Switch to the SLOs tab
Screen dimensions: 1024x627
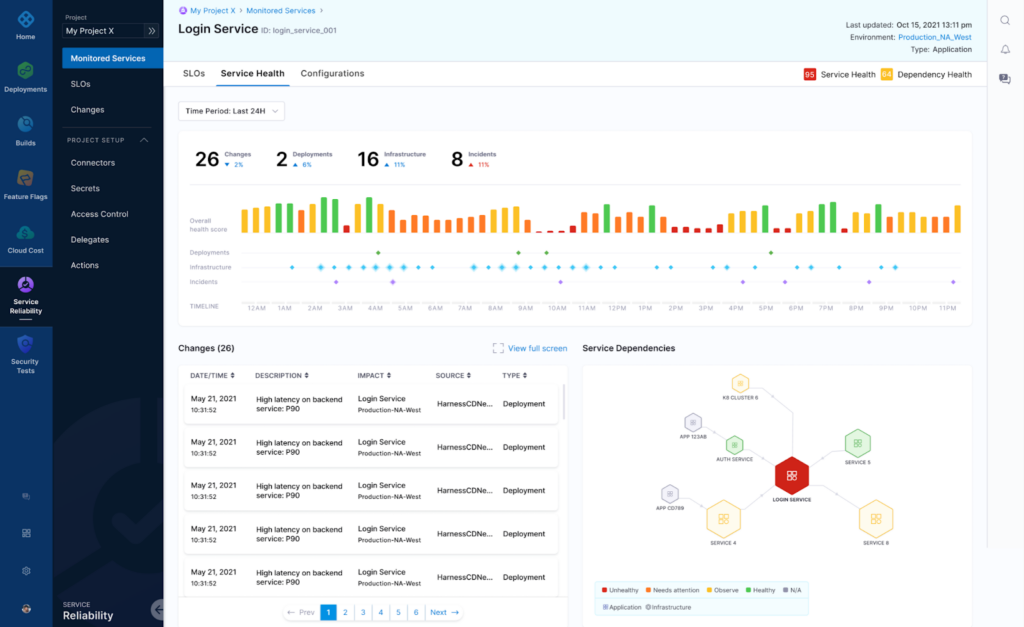click(x=194, y=73)
